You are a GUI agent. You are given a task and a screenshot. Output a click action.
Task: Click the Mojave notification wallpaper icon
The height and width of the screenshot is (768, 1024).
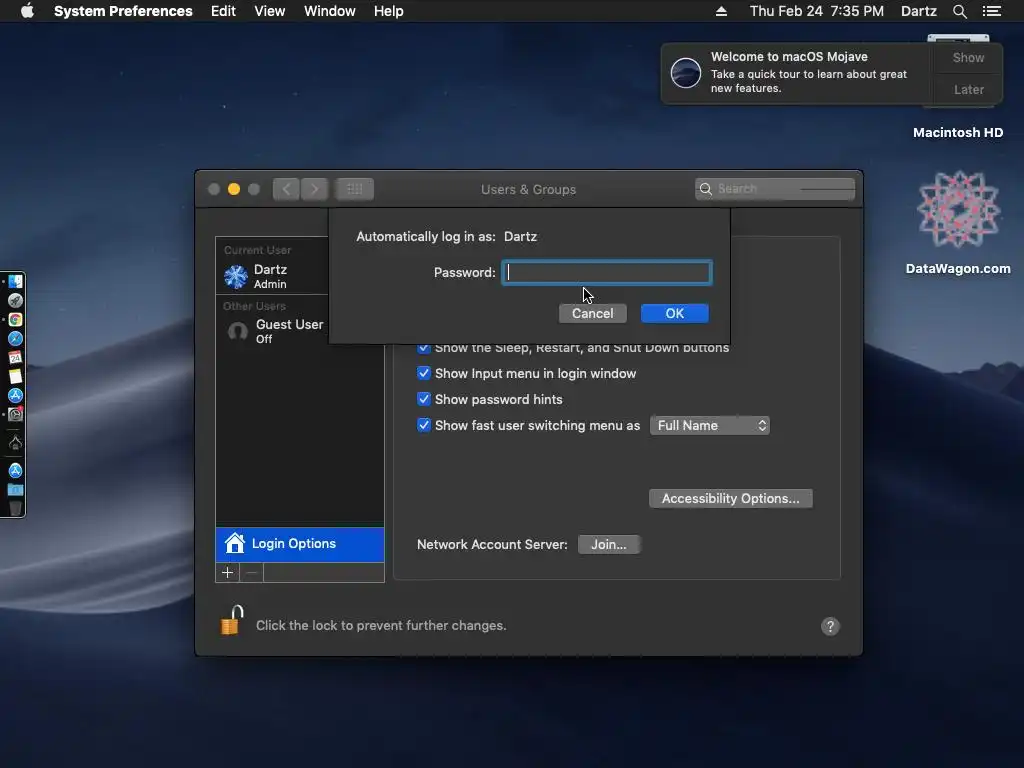(x=686, y=72)
